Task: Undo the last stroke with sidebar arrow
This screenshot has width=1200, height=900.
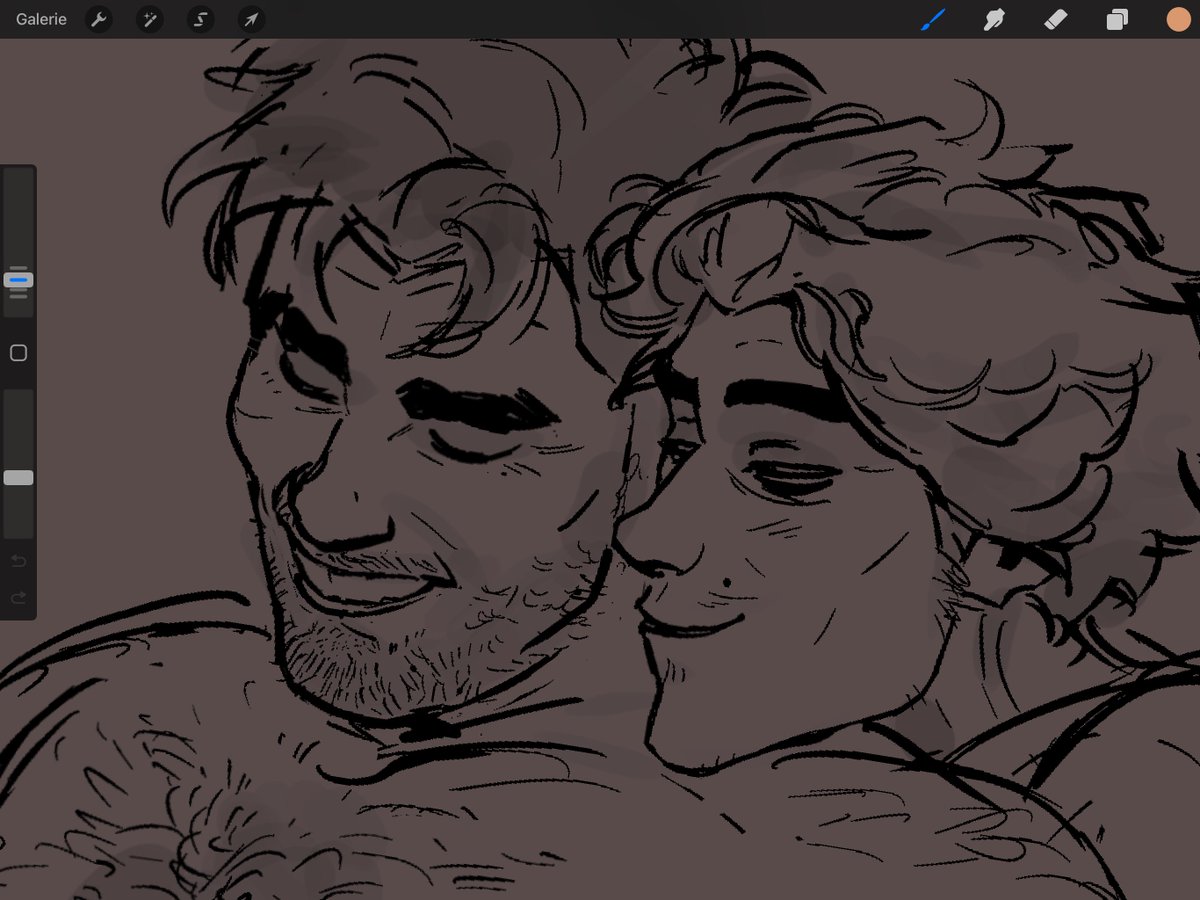Action: [x=18, y=561]
